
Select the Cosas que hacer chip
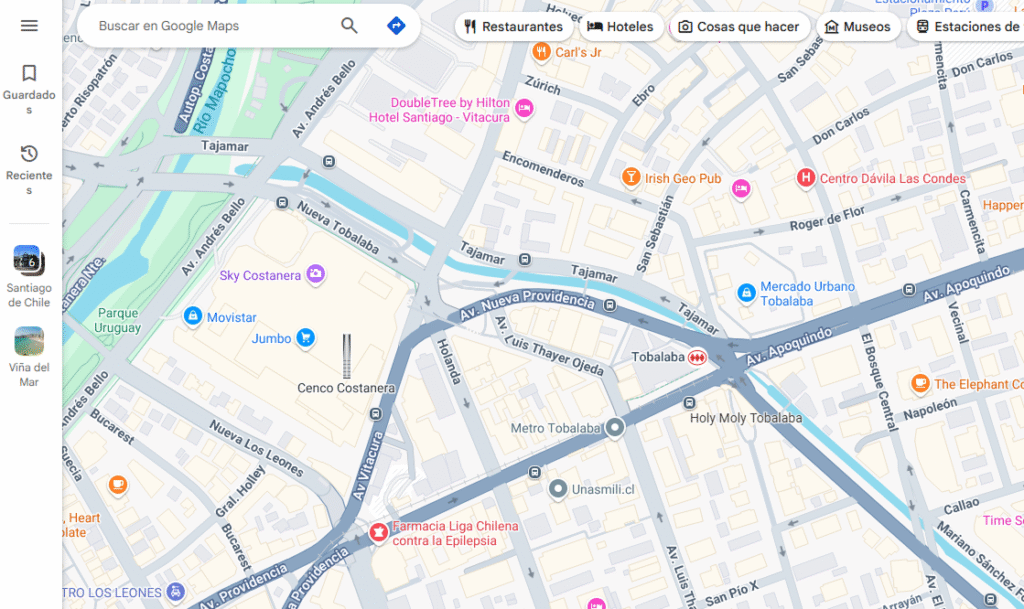739,27
